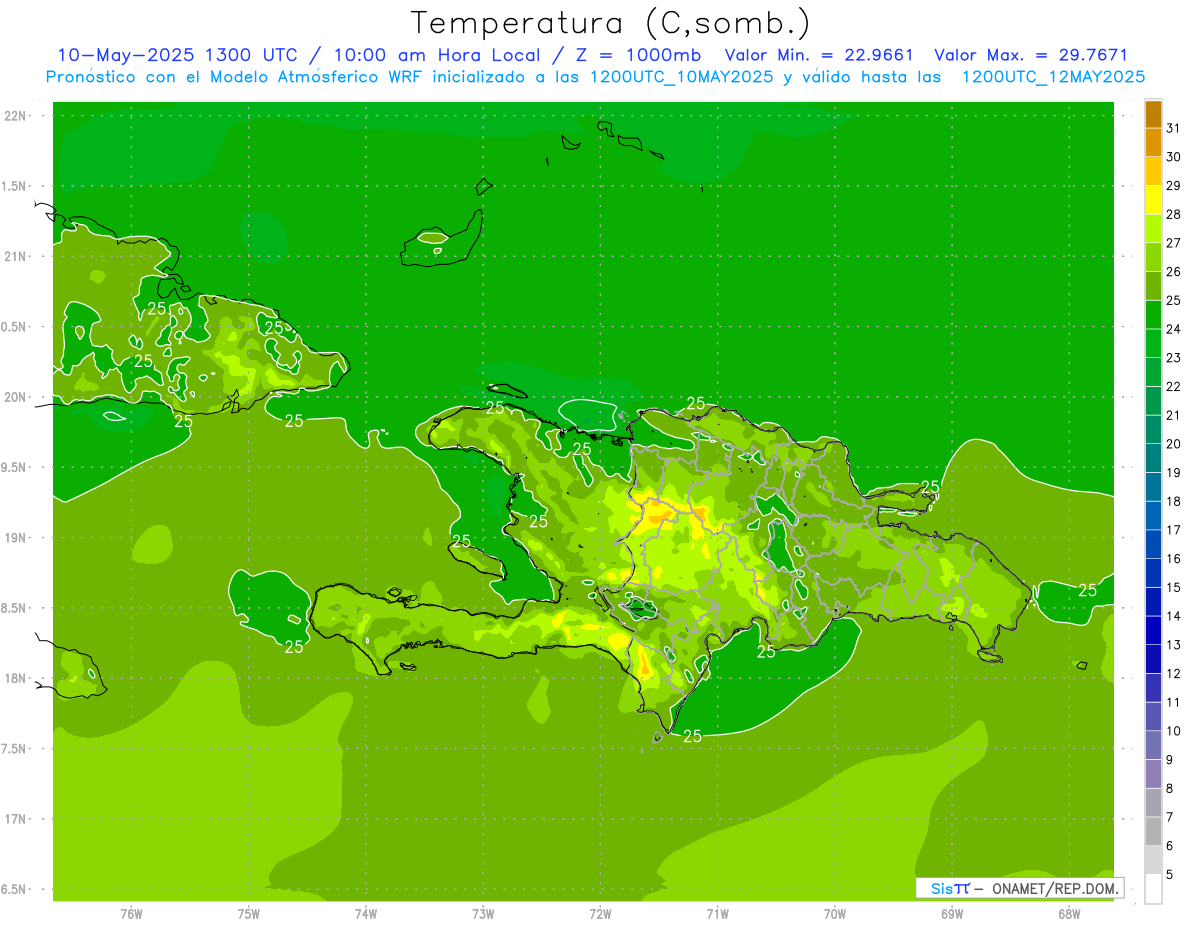The image size is (1200, 927).
Task: Click the title "Temperatura (C,somb.)"
Action: coord(610,22)
